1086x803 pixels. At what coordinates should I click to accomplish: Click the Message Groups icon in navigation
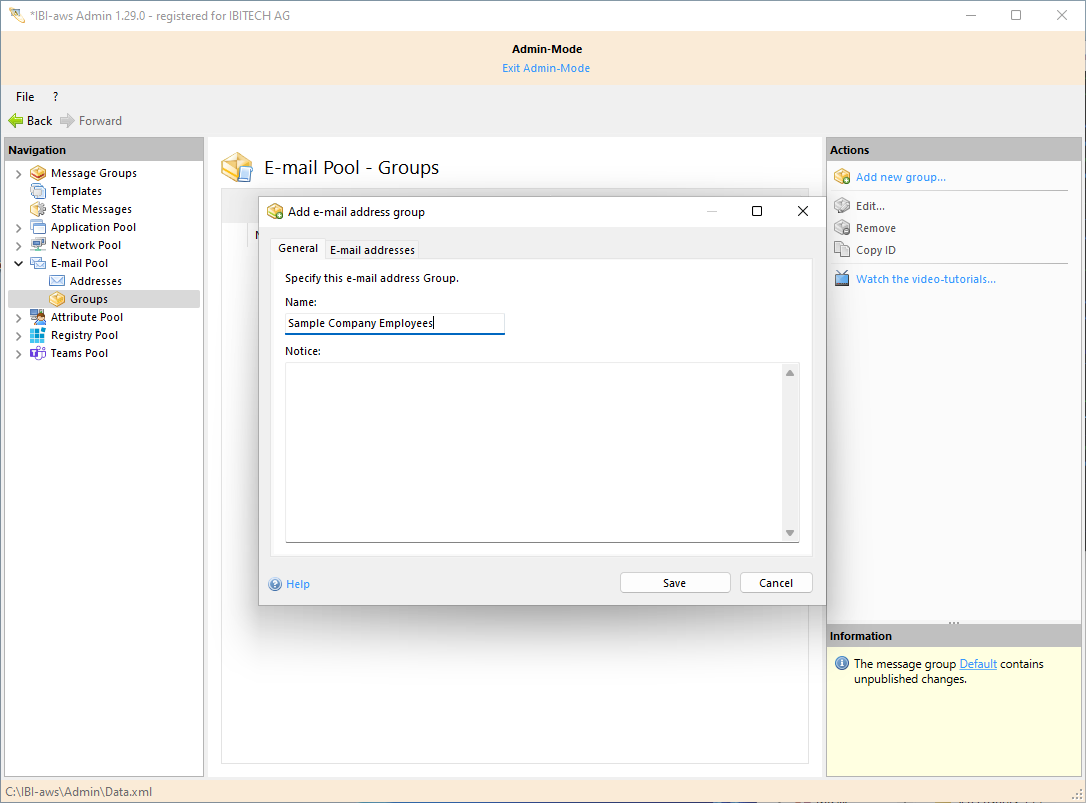tap(38, 173)
